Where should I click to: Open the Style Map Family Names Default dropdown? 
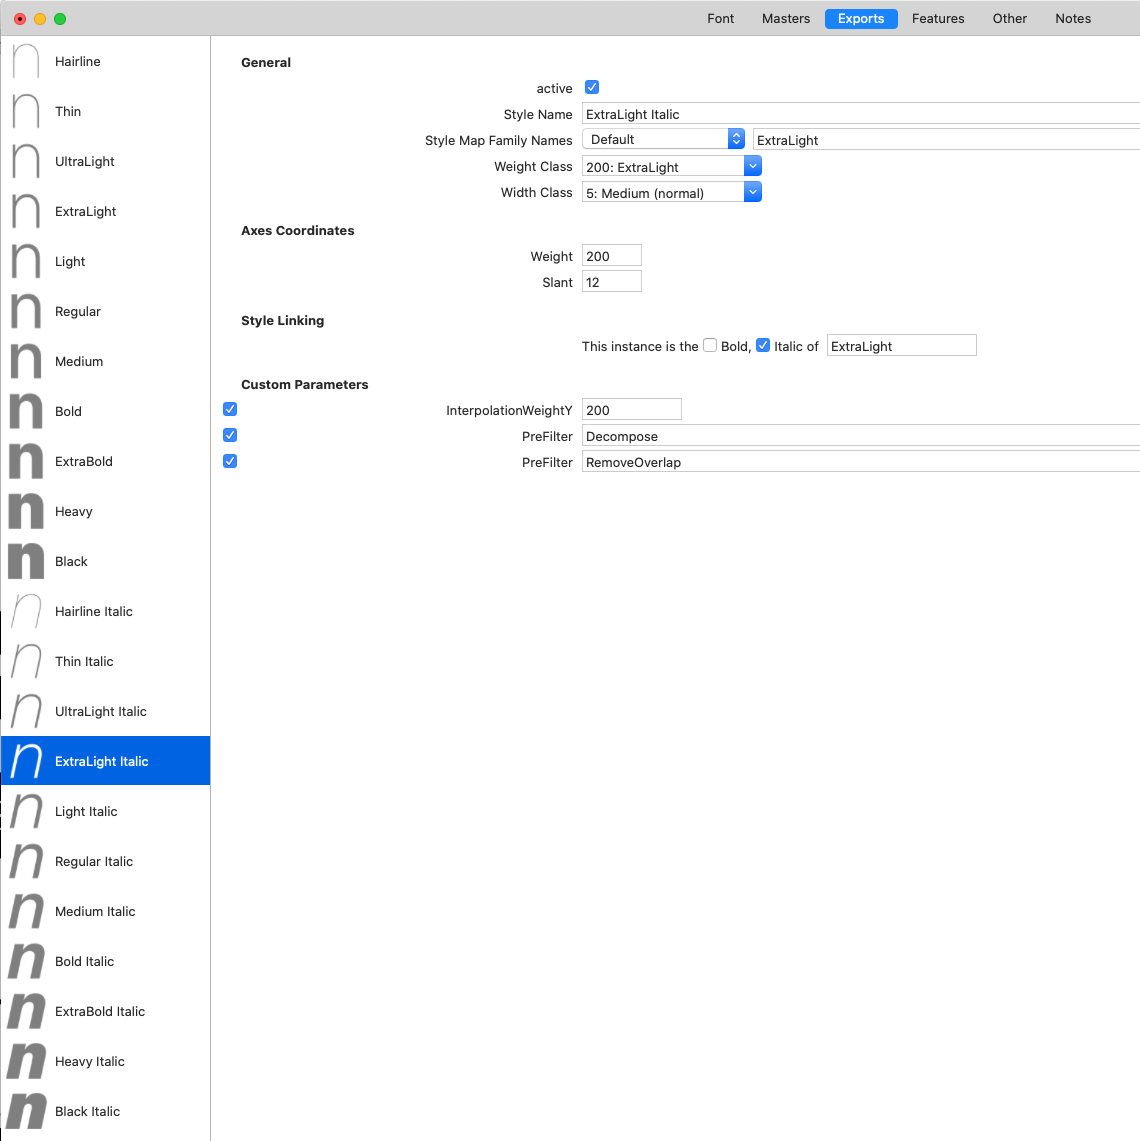coord(664,139)
